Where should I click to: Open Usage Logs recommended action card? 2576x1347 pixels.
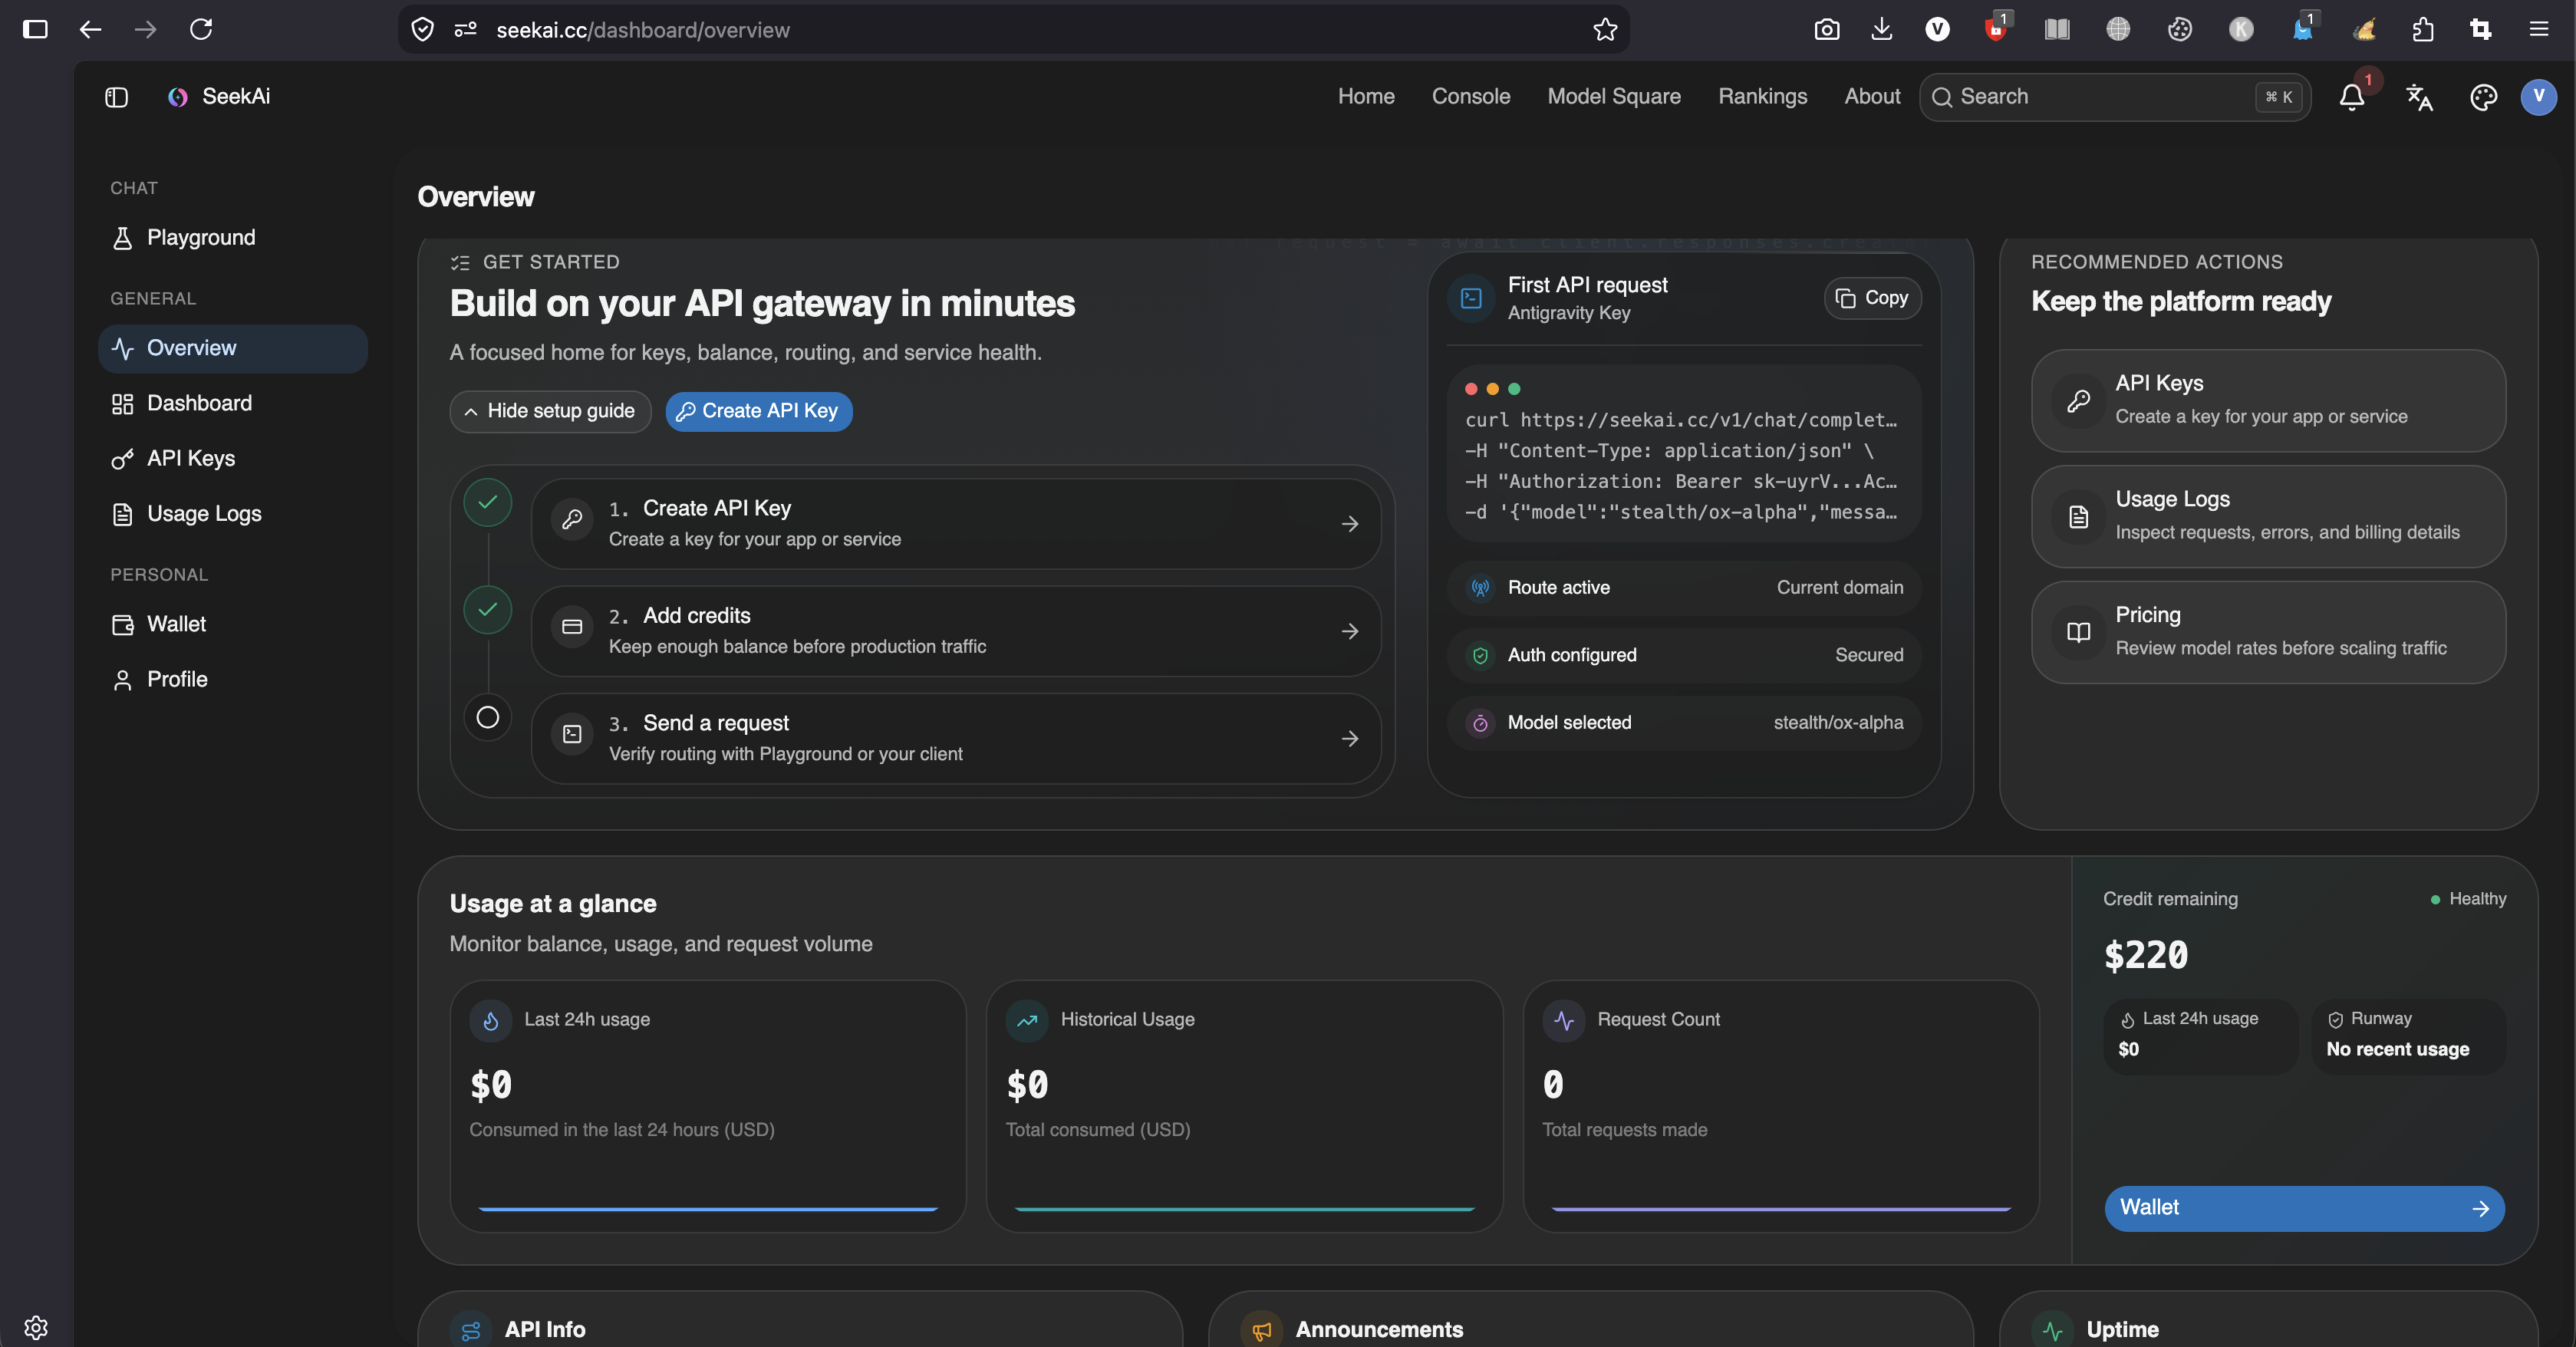(2268, 516)
